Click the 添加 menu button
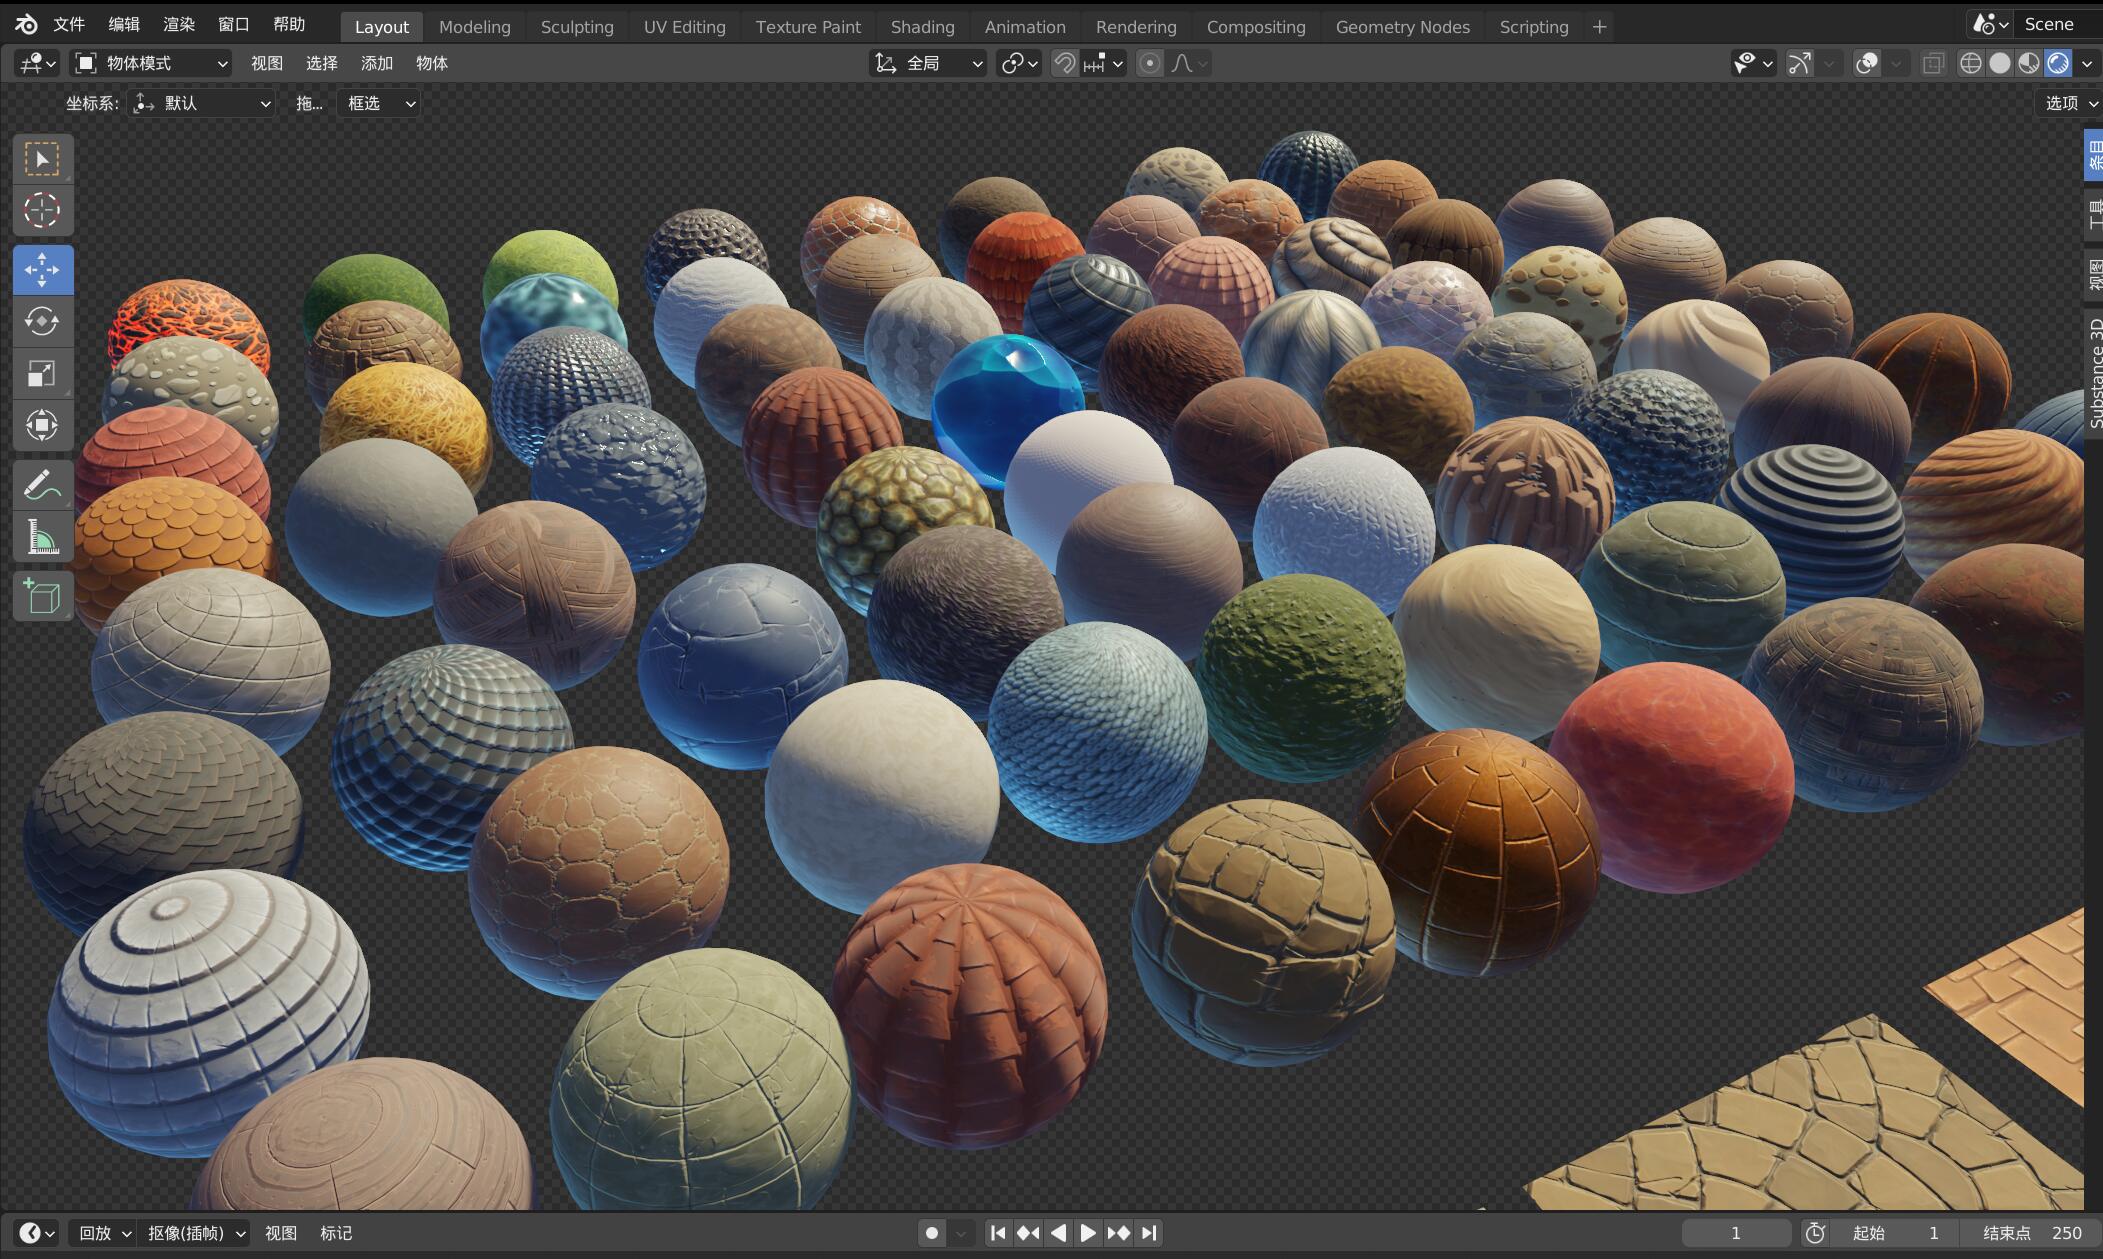Screen dimensions: 2103x1259 [376, 63]
